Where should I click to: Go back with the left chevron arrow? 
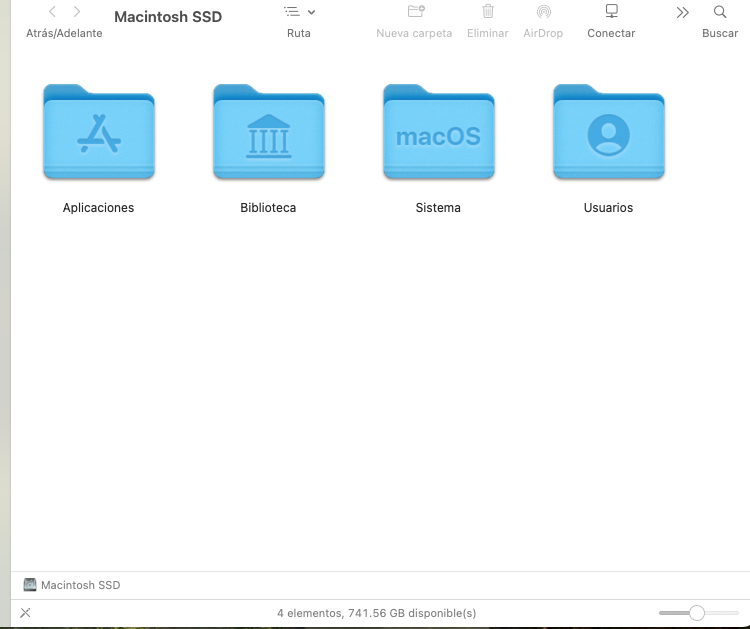[x=53, y=11]
